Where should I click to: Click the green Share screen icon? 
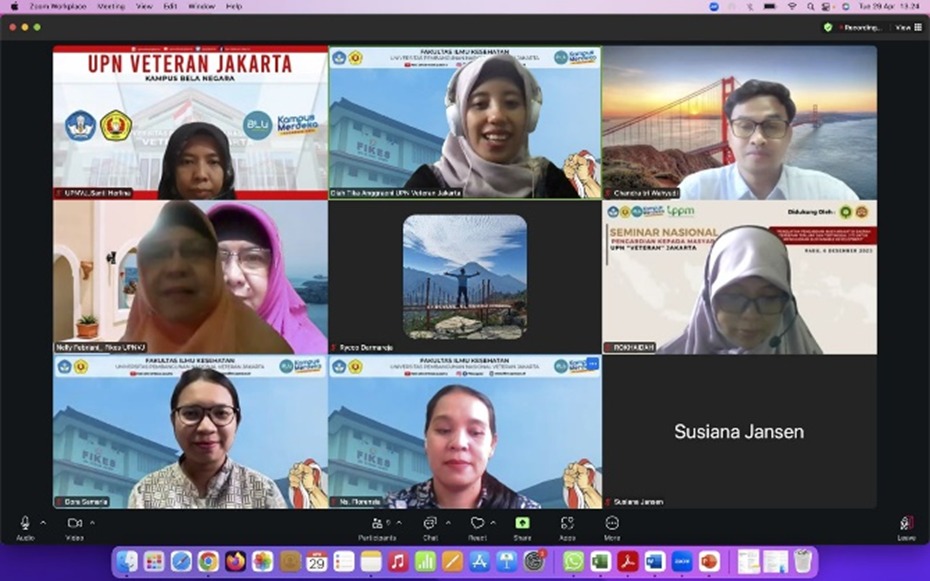point(522,524)
